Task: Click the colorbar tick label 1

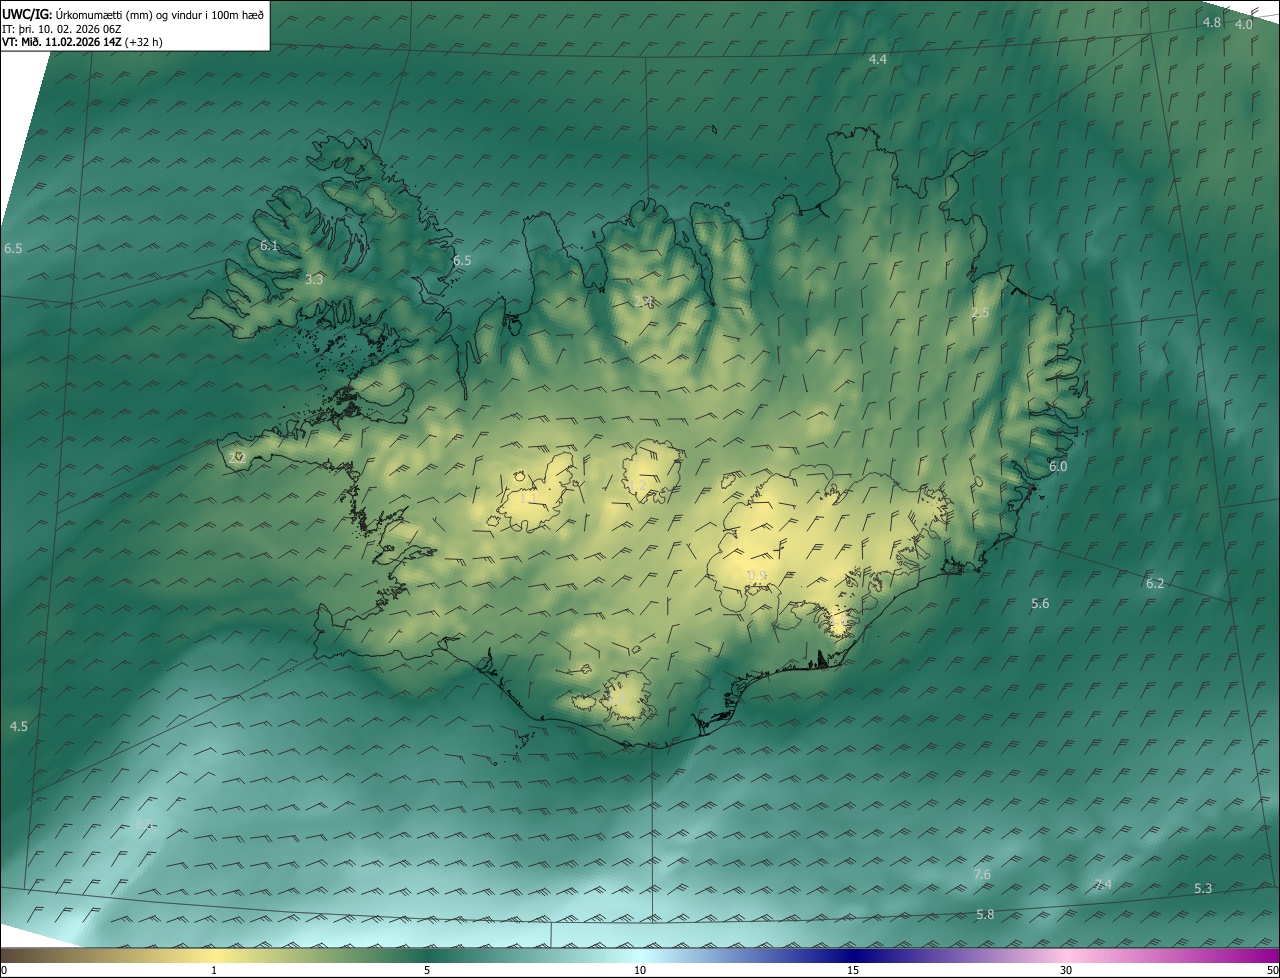Action: tap(214, 970)
